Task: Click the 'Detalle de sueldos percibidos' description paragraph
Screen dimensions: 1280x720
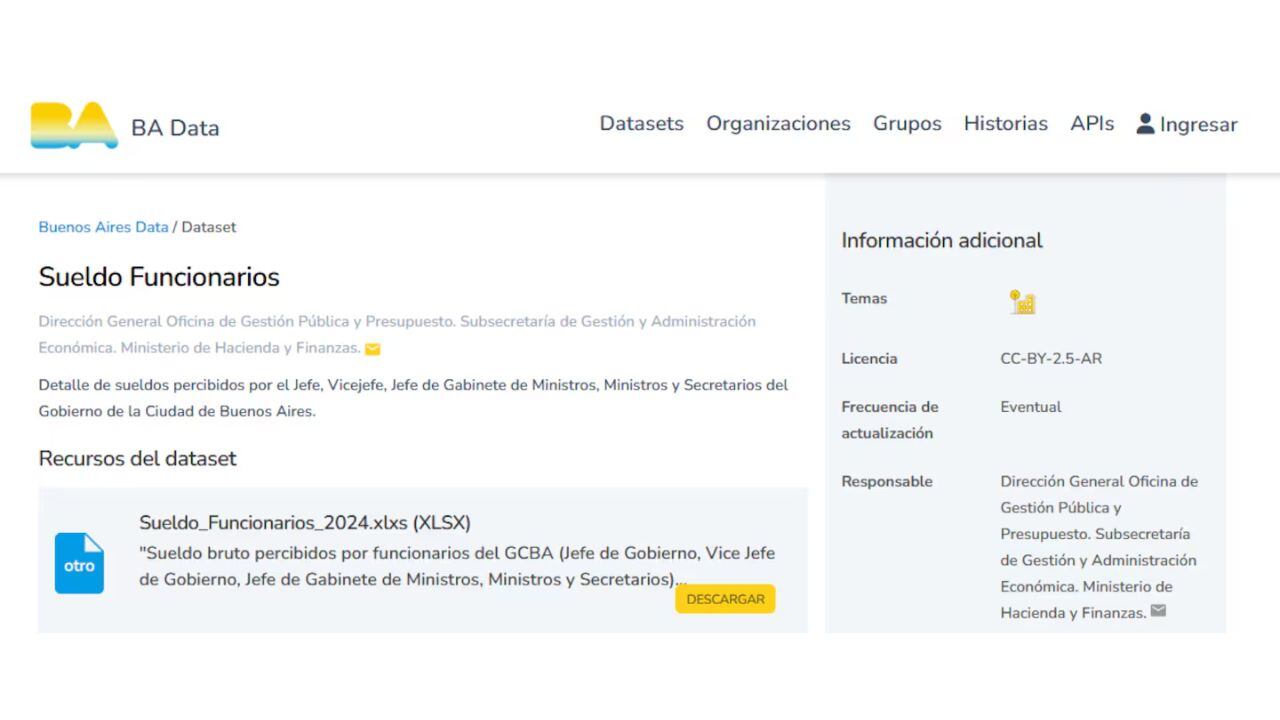Action: [413, 398]
